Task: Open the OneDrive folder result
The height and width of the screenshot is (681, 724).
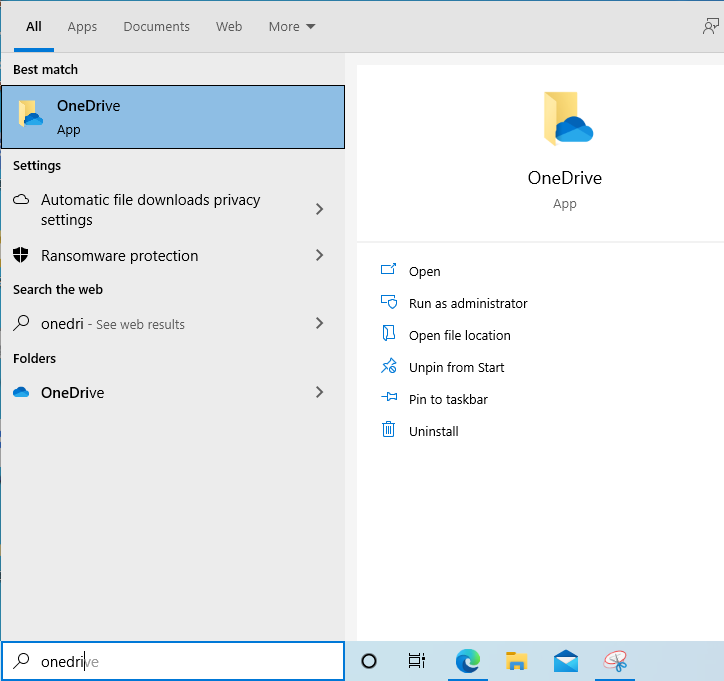Action: click(173, 392)
